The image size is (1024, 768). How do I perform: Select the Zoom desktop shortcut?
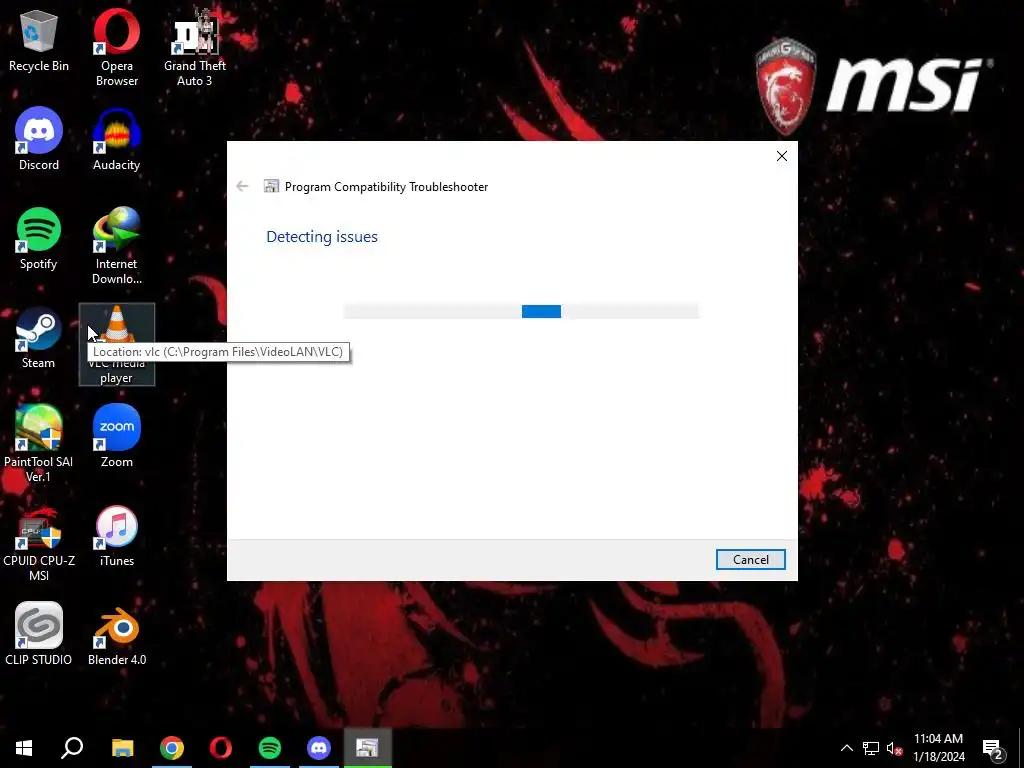pos(116,436)
